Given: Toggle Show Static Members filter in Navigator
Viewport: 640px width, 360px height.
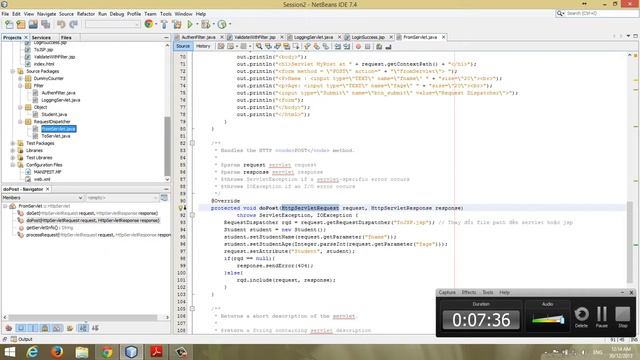Looking at the screenshot, I should coord(33,328).
